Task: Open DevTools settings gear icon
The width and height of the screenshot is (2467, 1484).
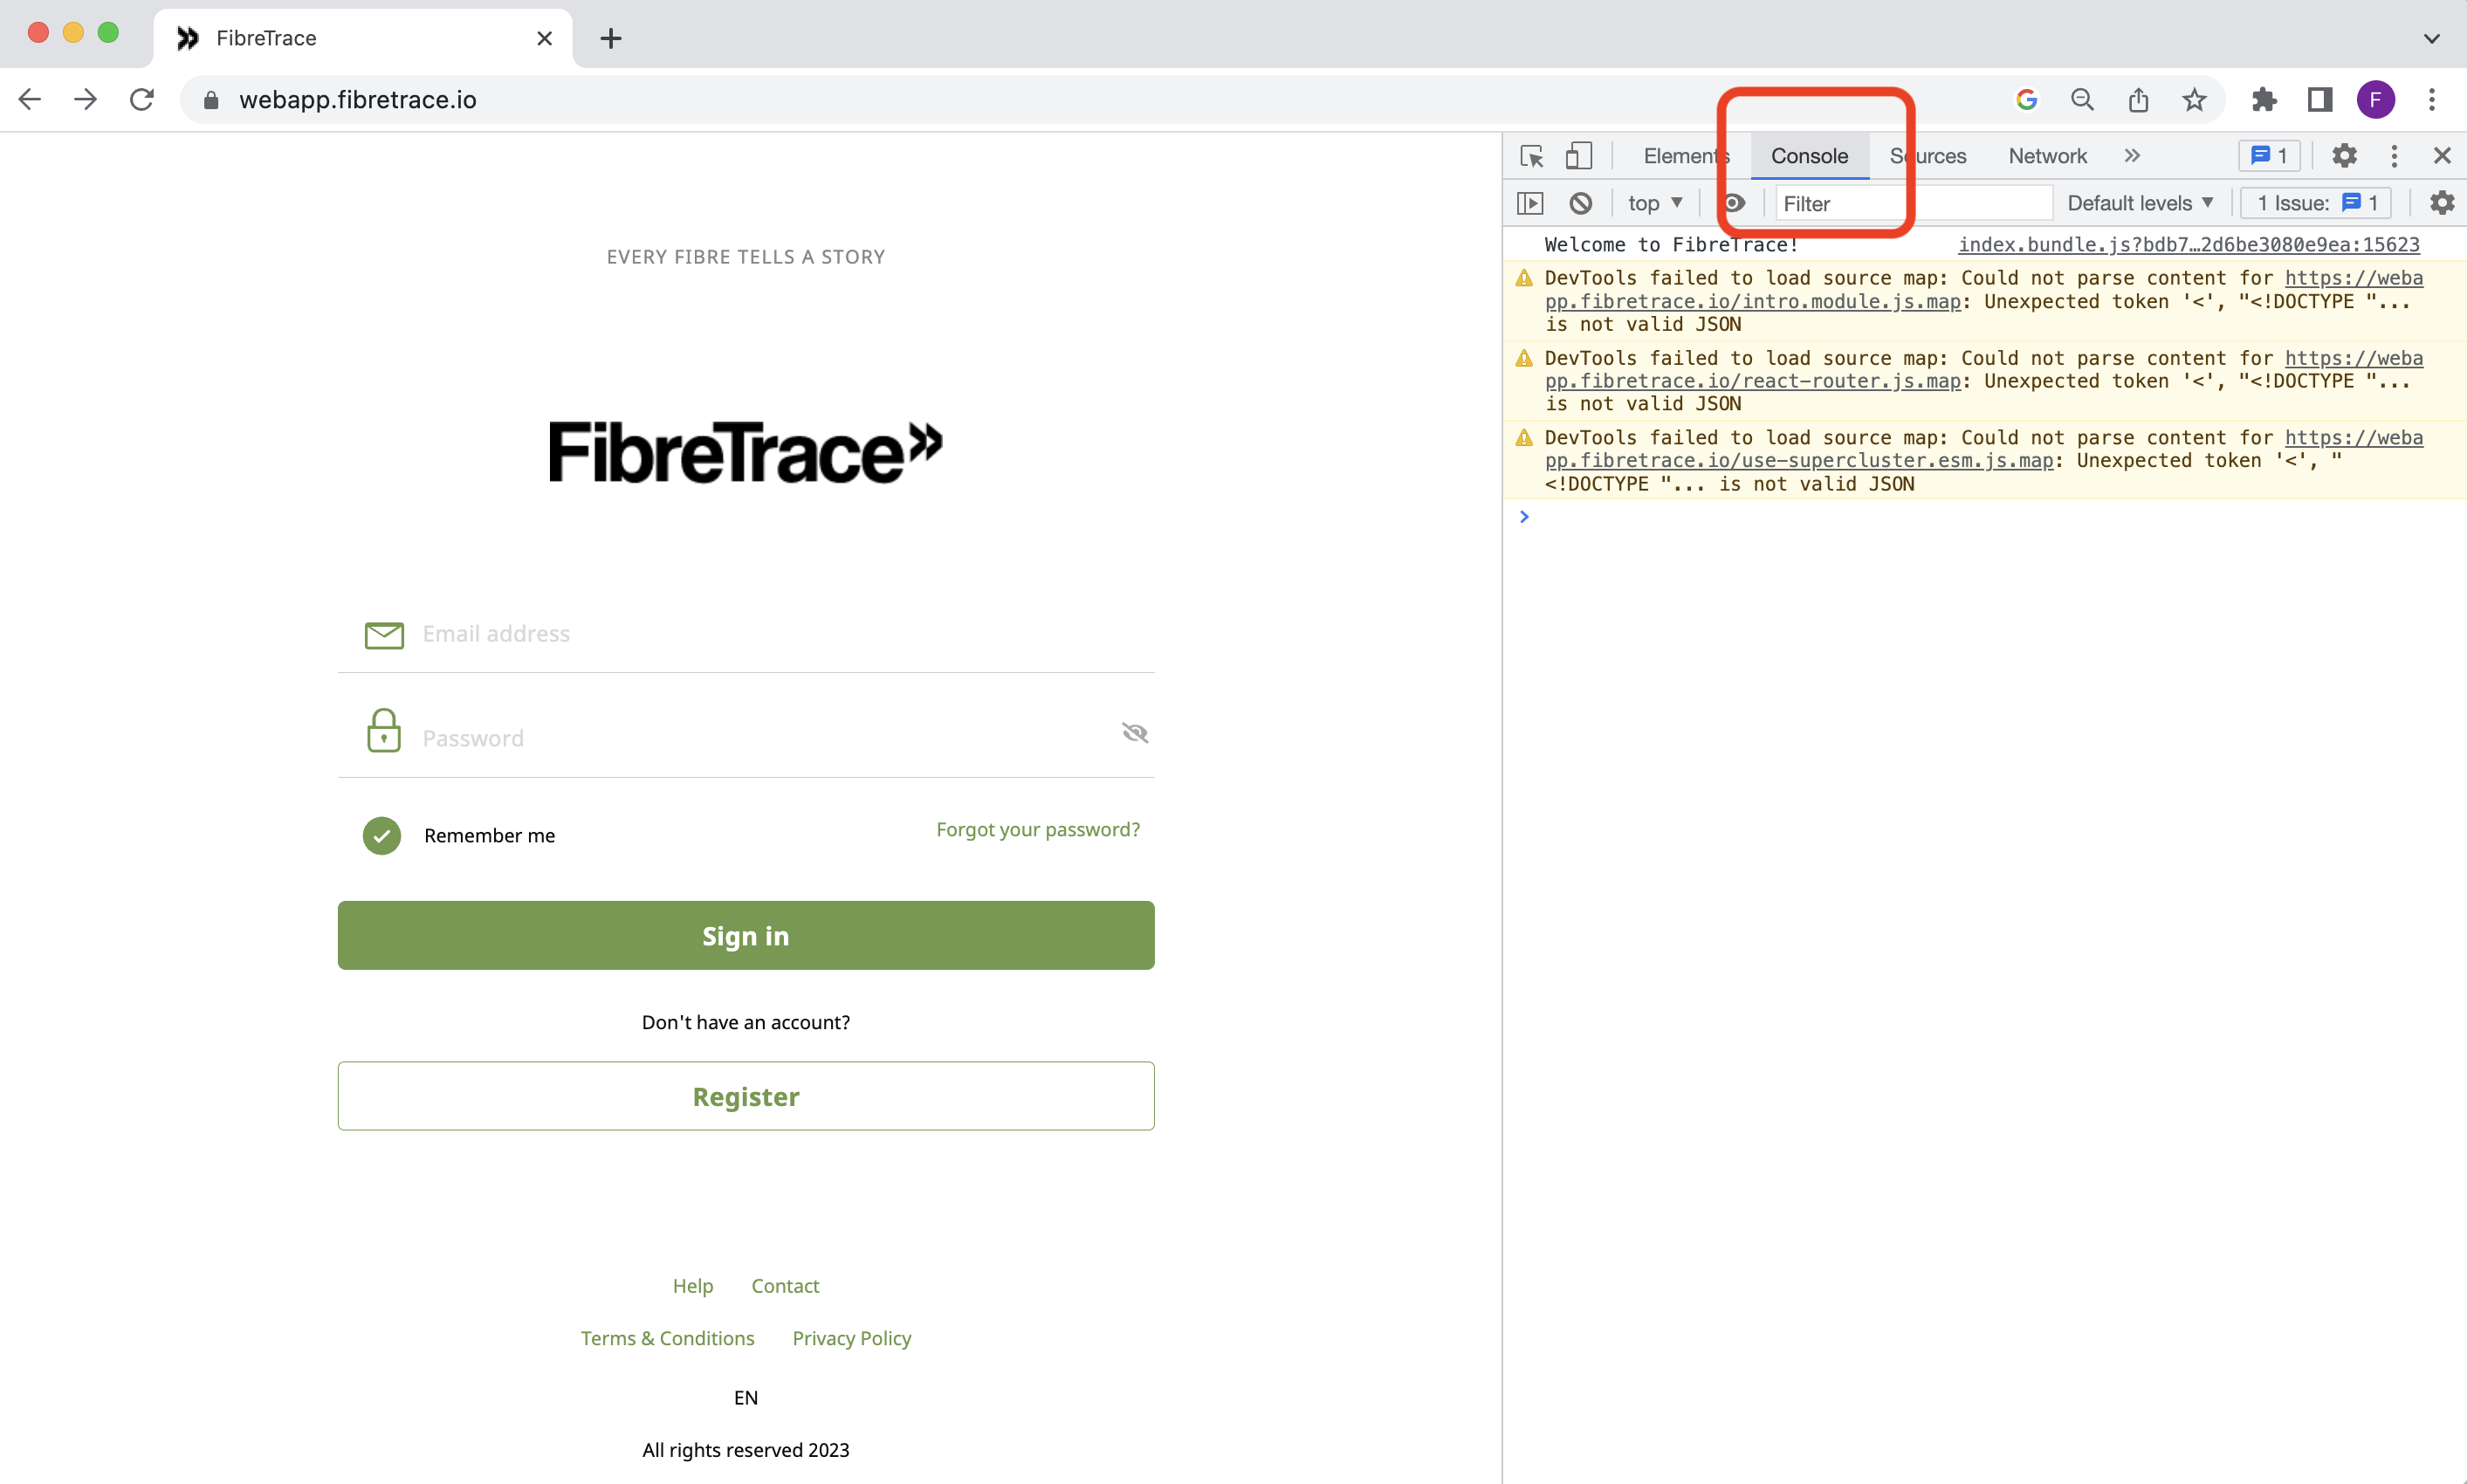Action: click(2345, 155)
